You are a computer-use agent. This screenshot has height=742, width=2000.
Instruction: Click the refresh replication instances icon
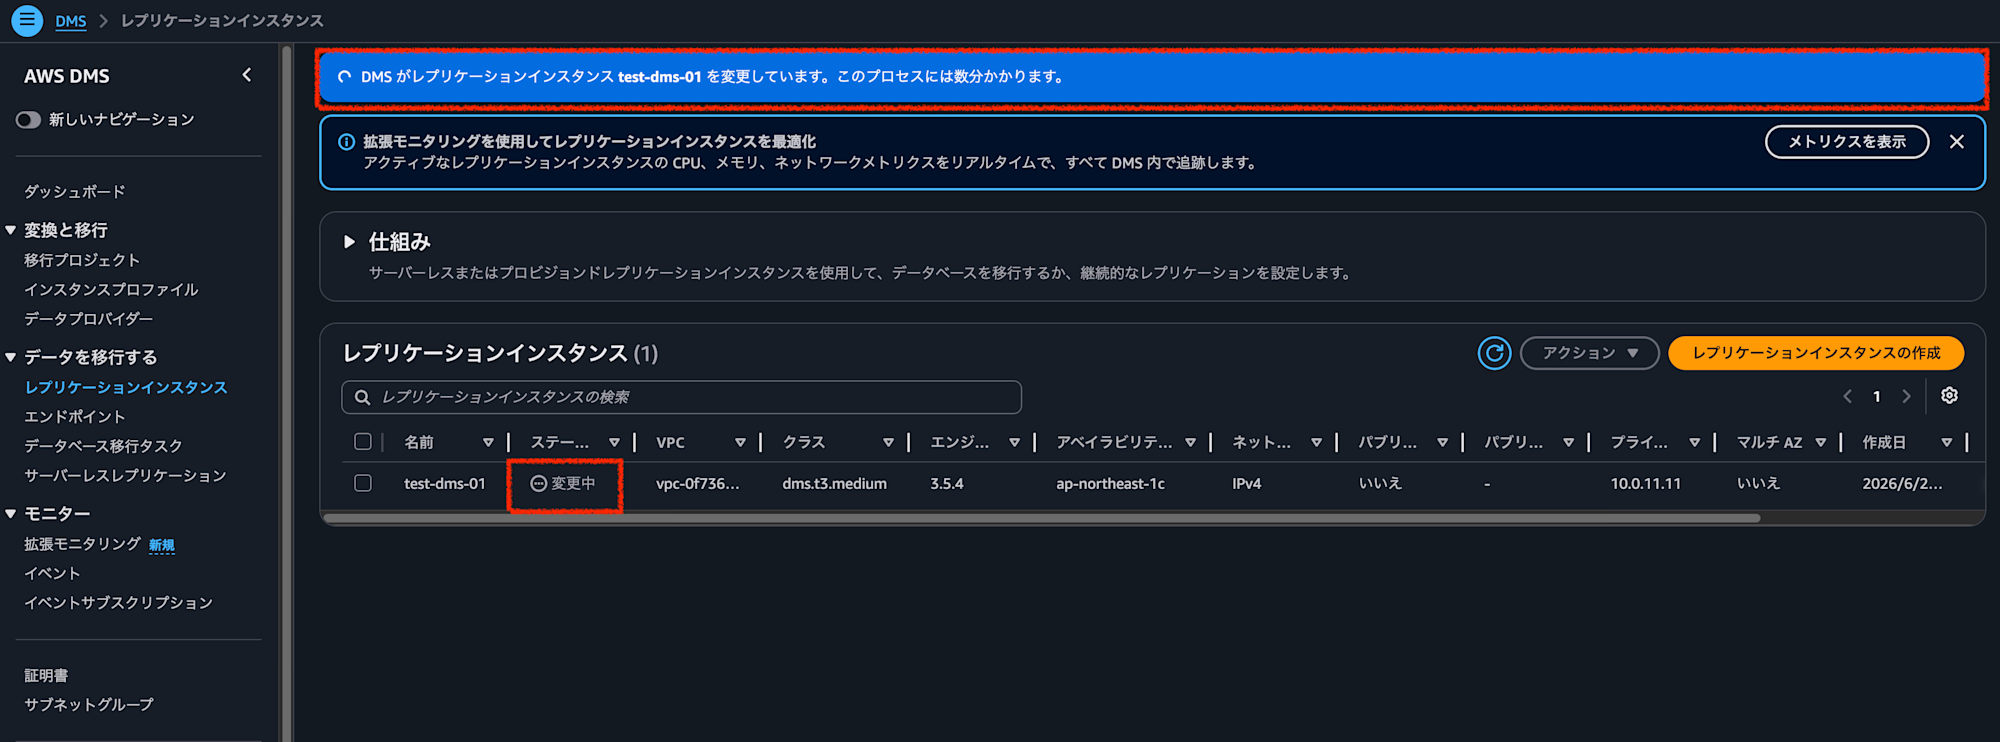coord(1494,353)
